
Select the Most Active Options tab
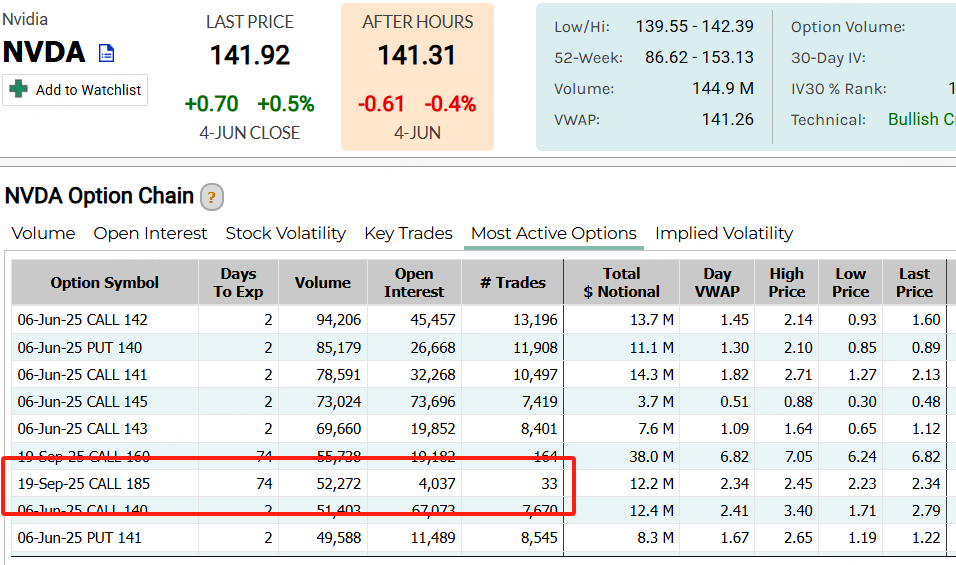pos(554,233)
